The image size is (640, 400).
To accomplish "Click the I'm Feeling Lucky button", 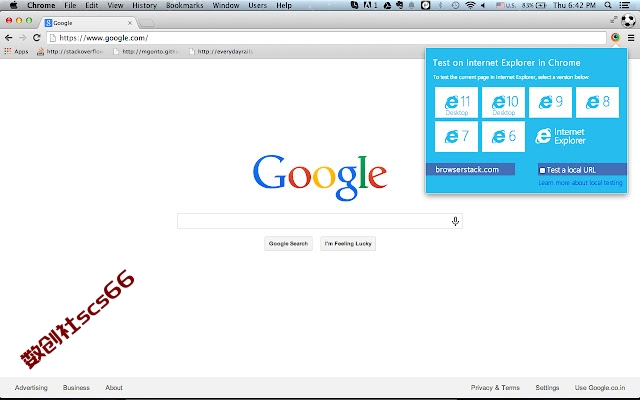I will coord(348,244).
